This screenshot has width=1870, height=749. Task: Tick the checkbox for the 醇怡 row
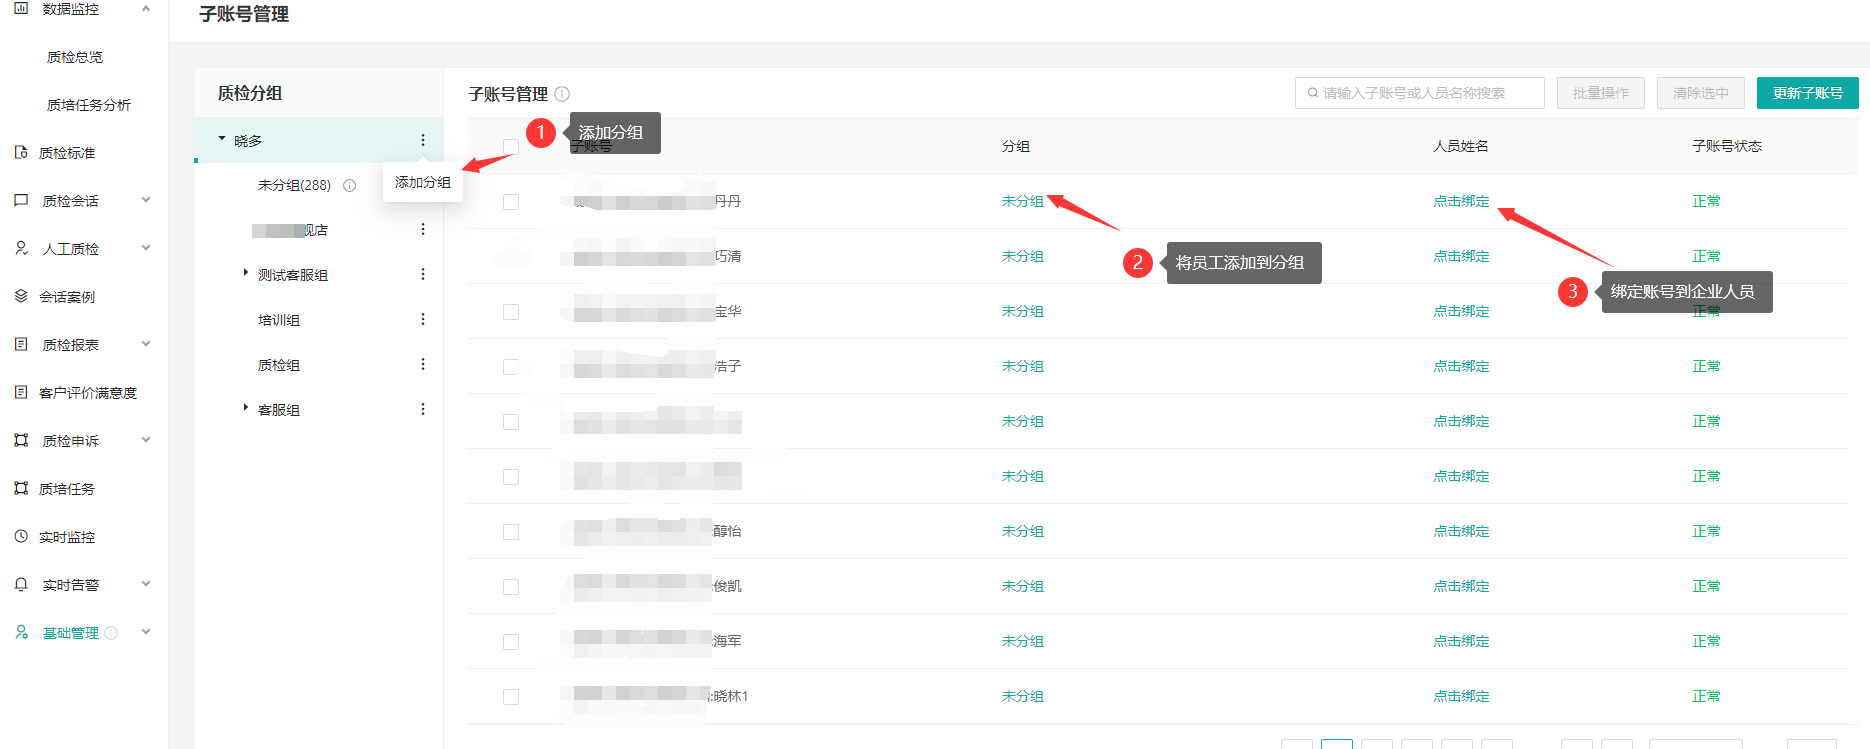pos(511,532)
